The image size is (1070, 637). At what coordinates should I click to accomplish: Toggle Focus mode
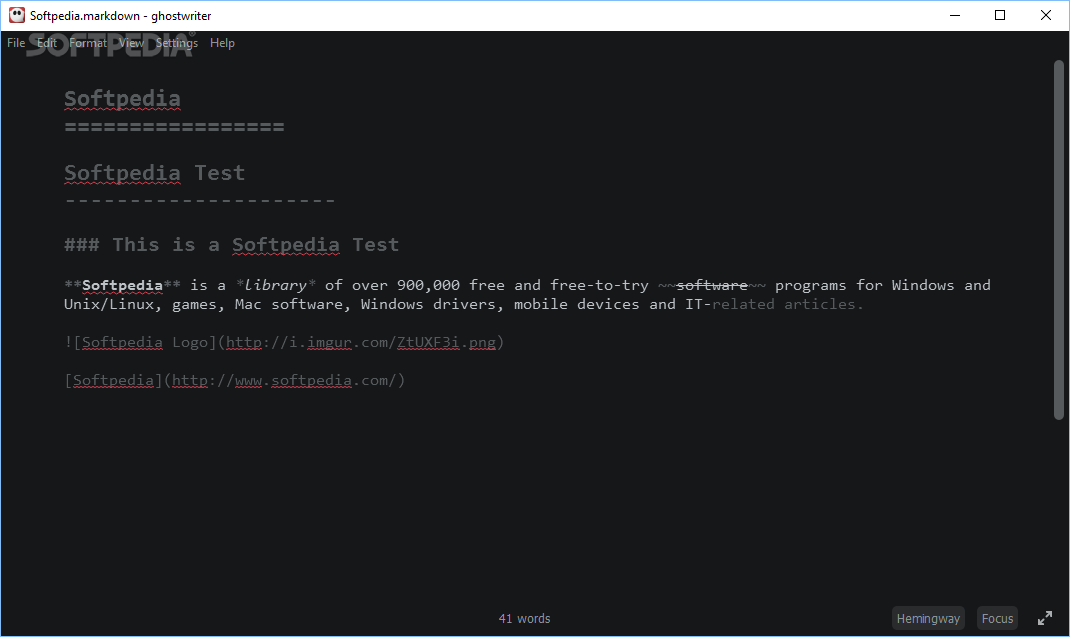tap(997, 619)
